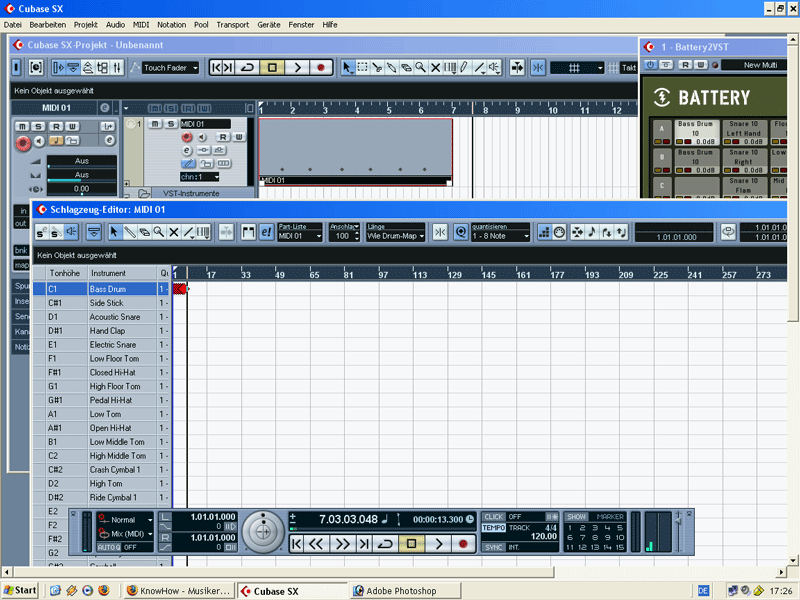The image size is (800, 600).
Task: Choose the zoom magnifier tool in project toolbar
Action: coord(420,68)
